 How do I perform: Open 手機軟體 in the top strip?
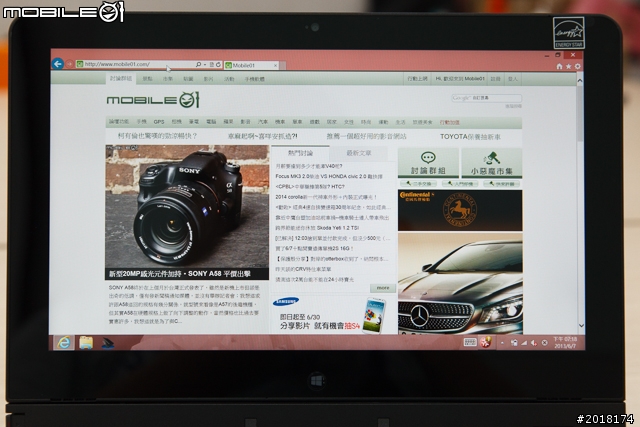(x=254, y=79)
